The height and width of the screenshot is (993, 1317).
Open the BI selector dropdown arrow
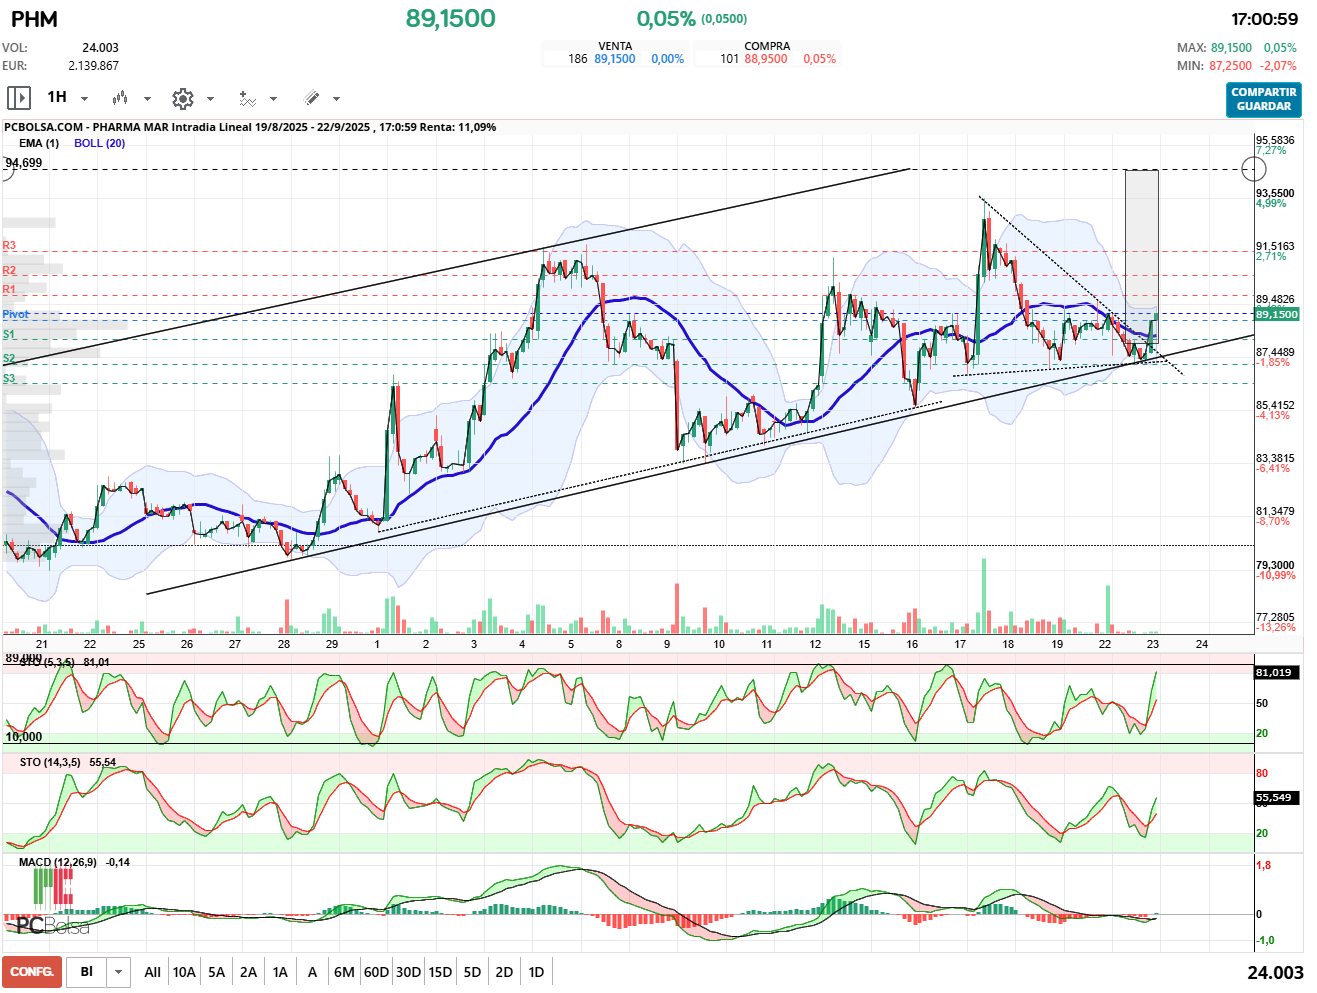[119, 972]
